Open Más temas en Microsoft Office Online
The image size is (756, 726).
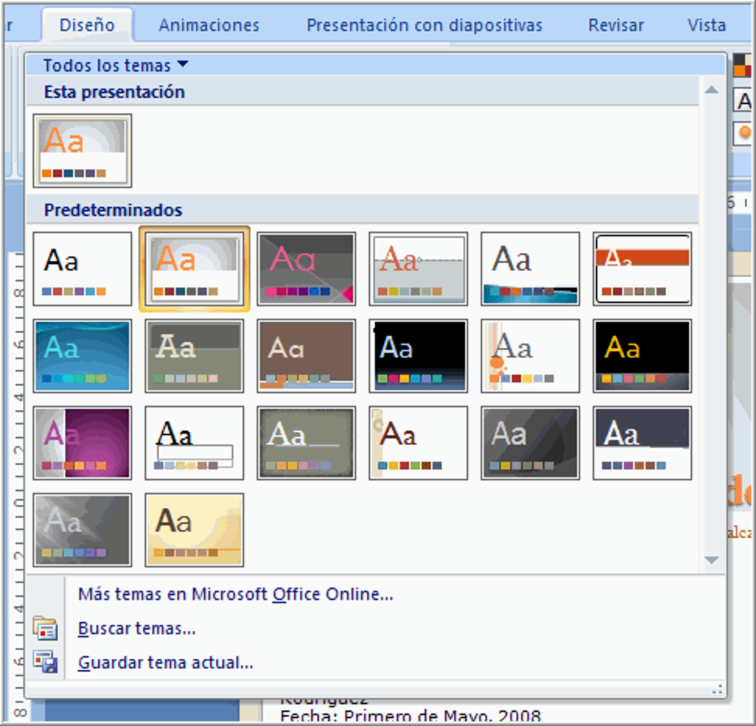tap(236, 594)
